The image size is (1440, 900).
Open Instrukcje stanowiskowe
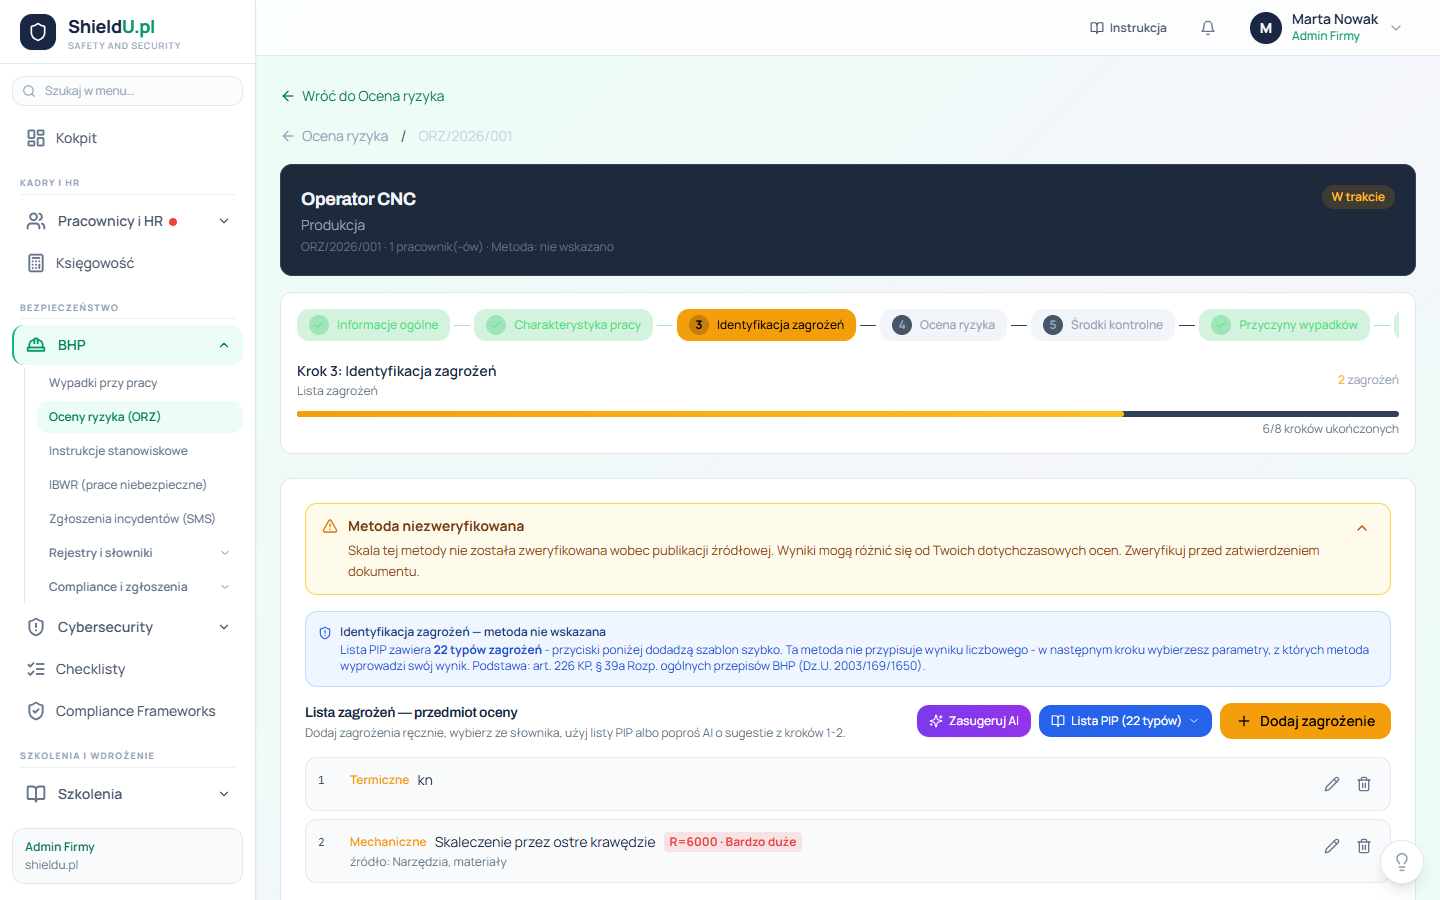[x=139, y=451]
